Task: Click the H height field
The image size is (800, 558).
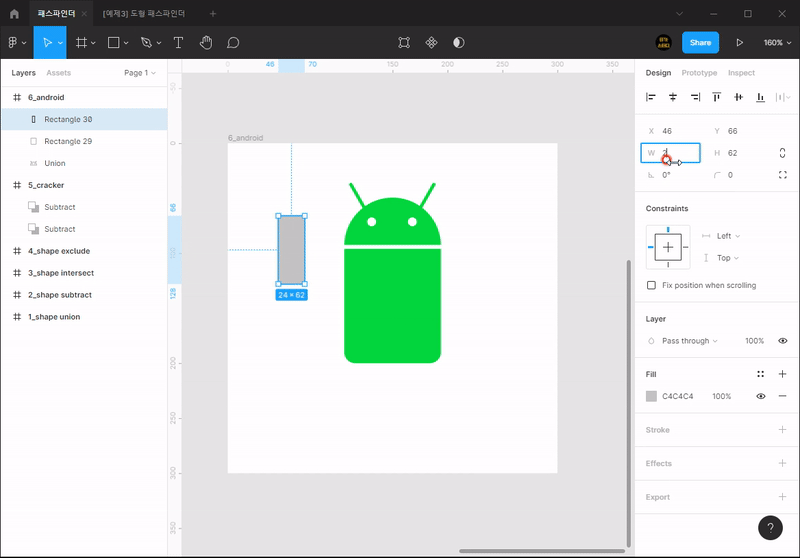Action: [x=736, y=153]
